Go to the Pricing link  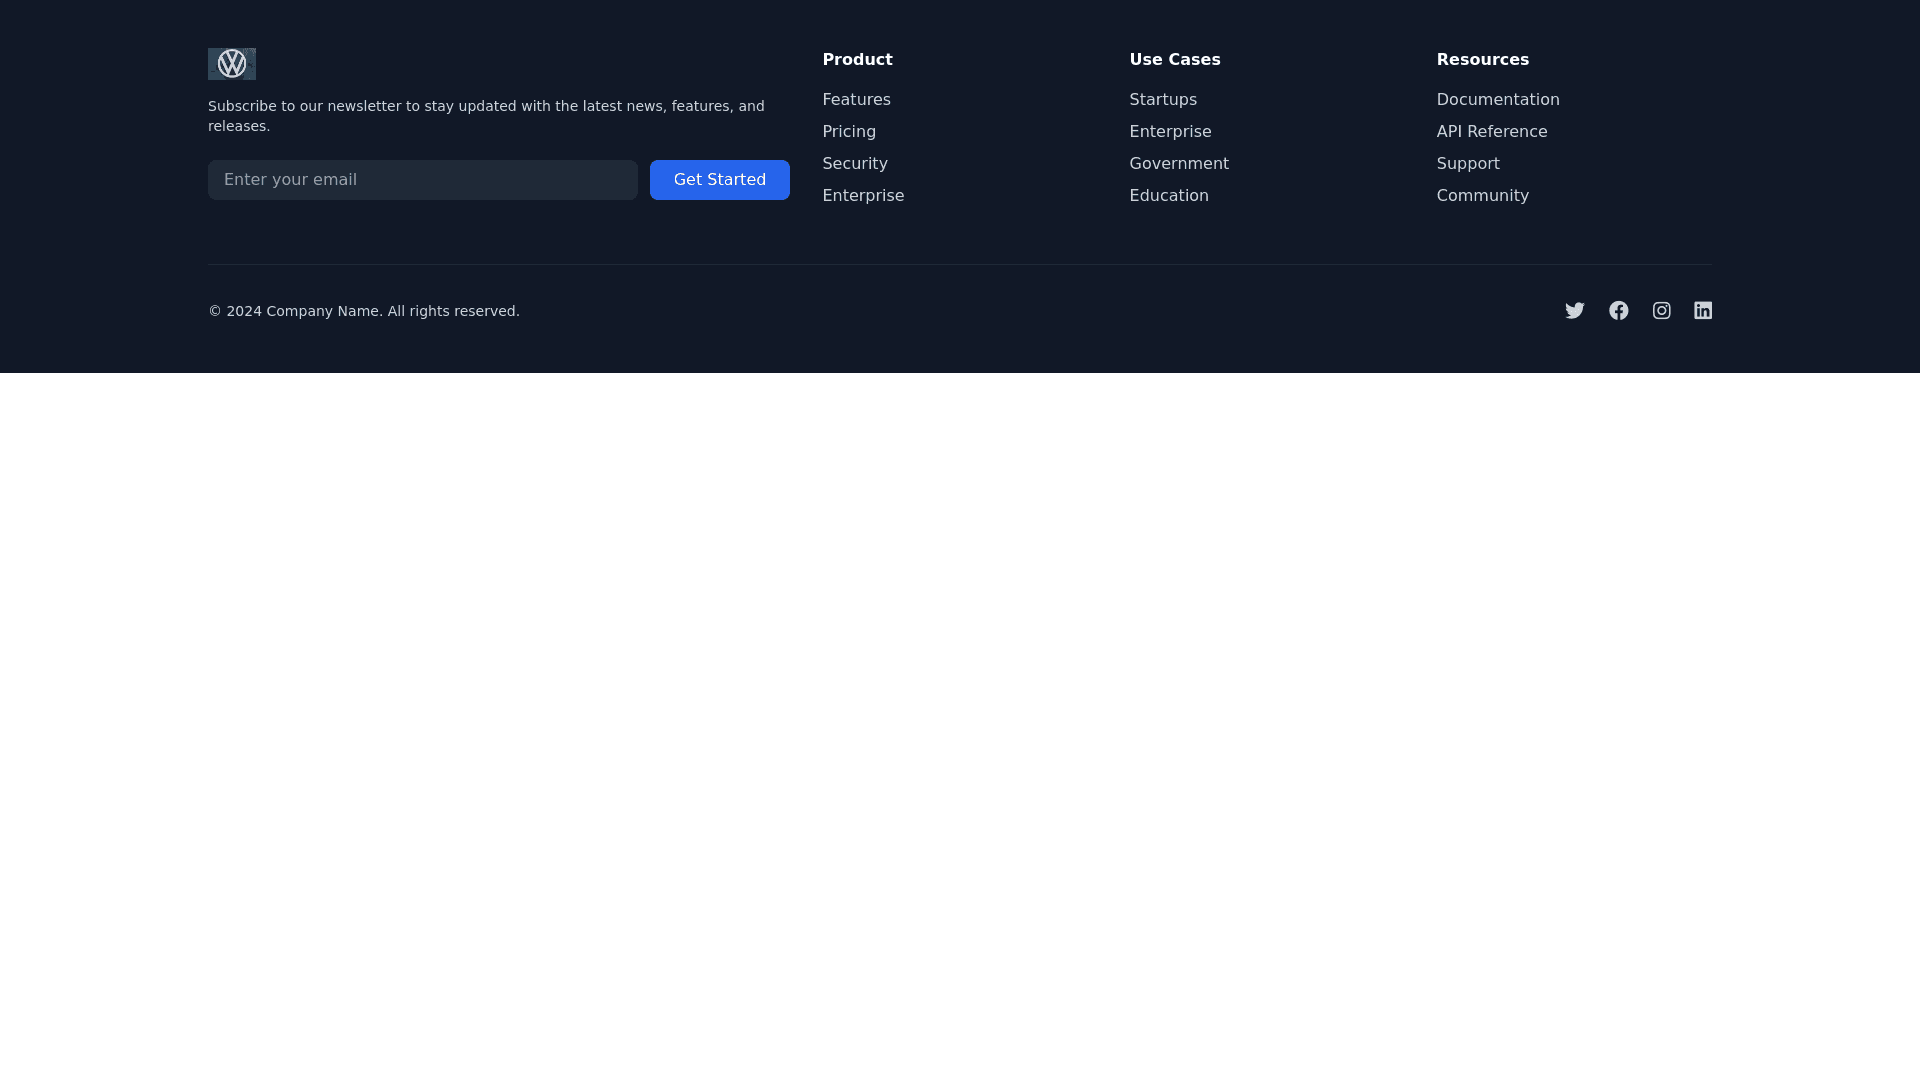click(x=848, y=132)
